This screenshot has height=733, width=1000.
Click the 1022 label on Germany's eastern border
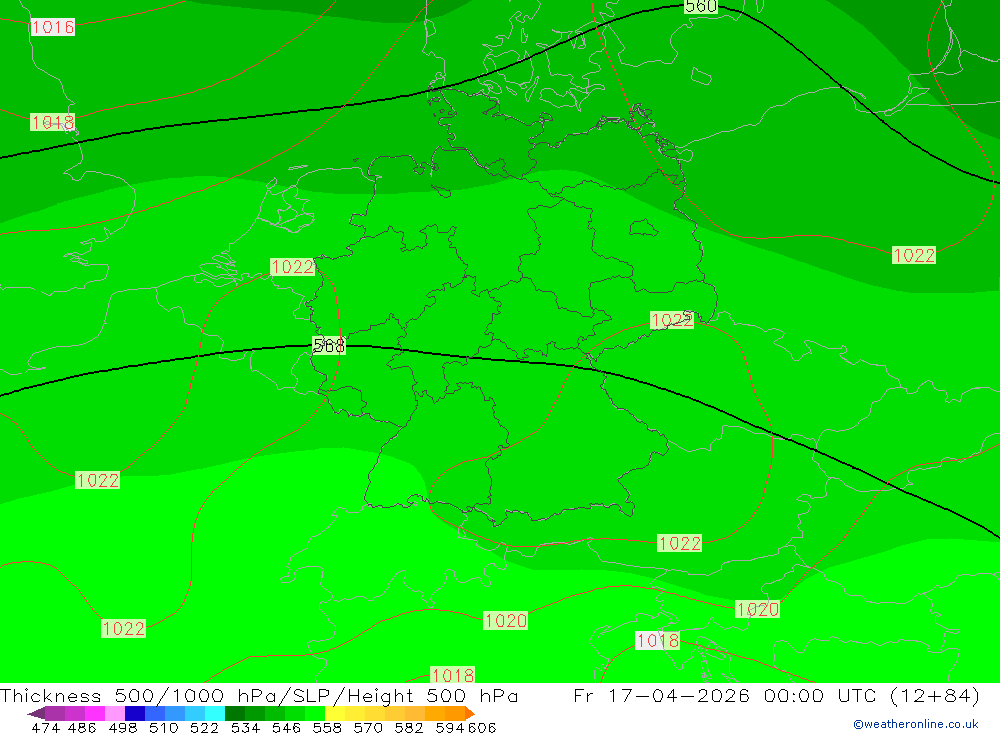672,320
